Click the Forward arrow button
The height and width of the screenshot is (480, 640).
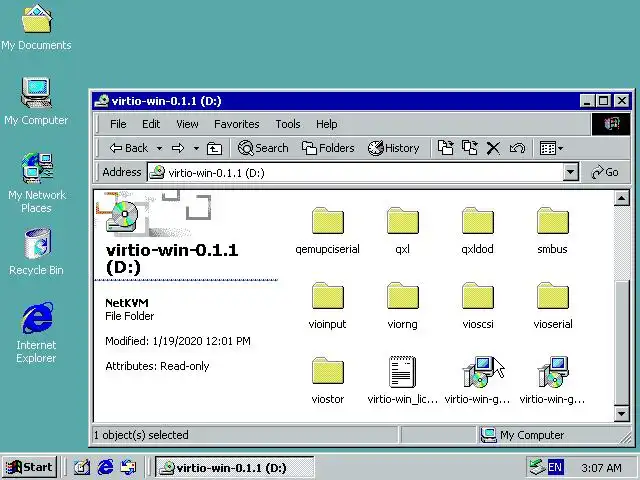[178, 148]
